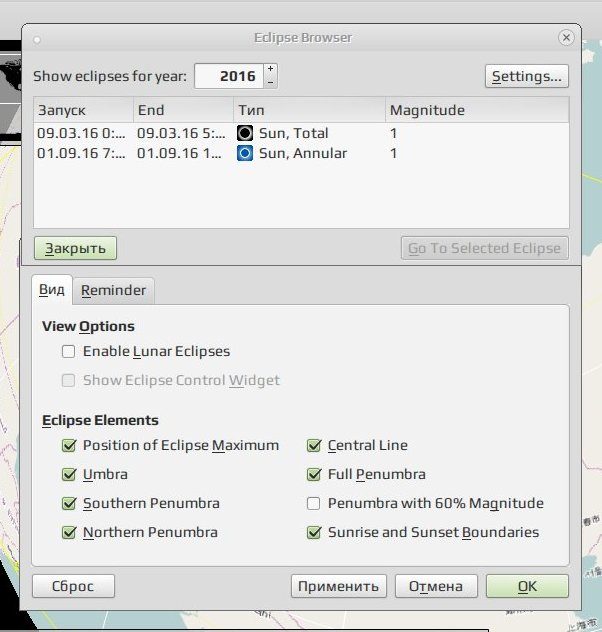This screenshot has width=602, height=632.
Task: Sort by the Запуск column header
Action: 83,110
